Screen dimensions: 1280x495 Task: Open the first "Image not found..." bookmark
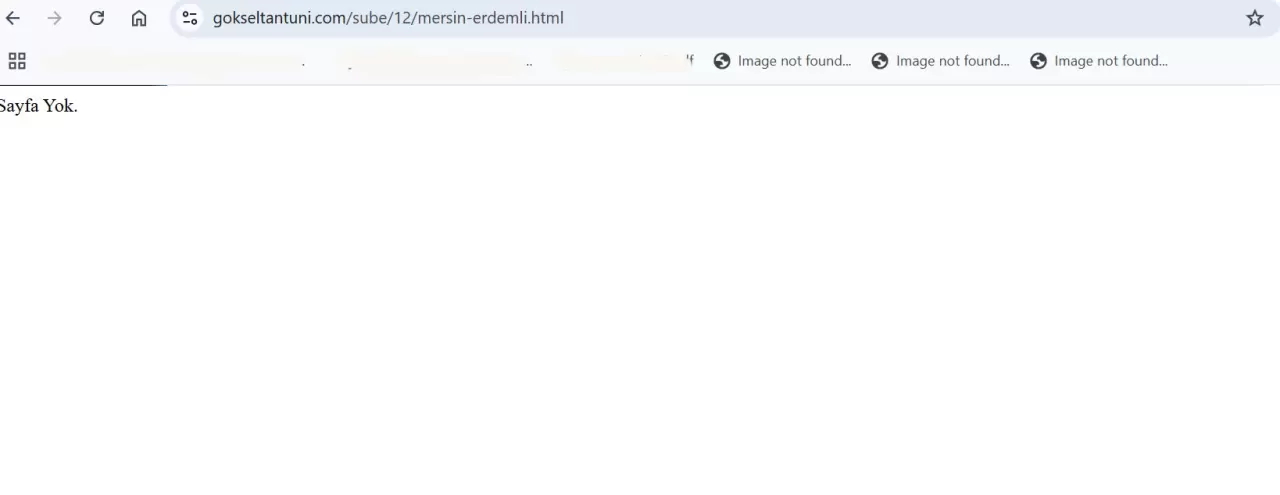pos(782,61)
